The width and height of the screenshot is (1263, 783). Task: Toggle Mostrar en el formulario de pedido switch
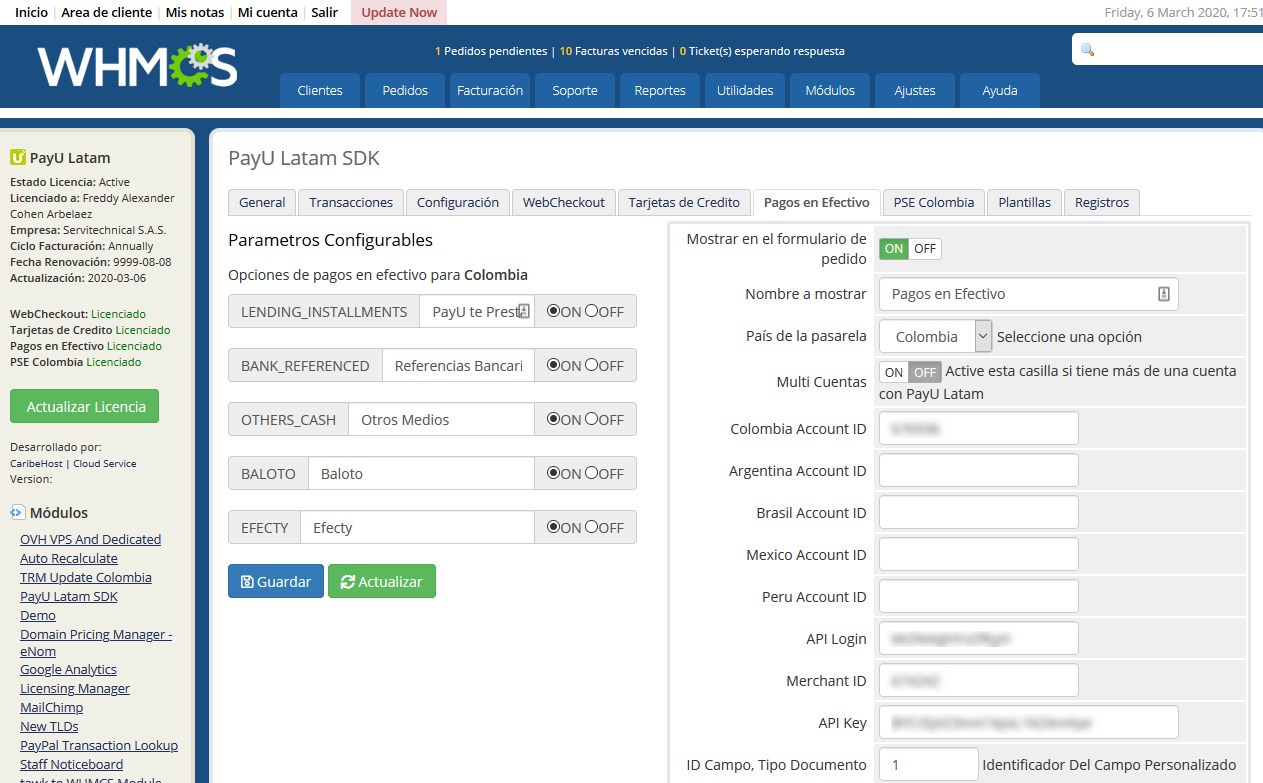point(910,249)
